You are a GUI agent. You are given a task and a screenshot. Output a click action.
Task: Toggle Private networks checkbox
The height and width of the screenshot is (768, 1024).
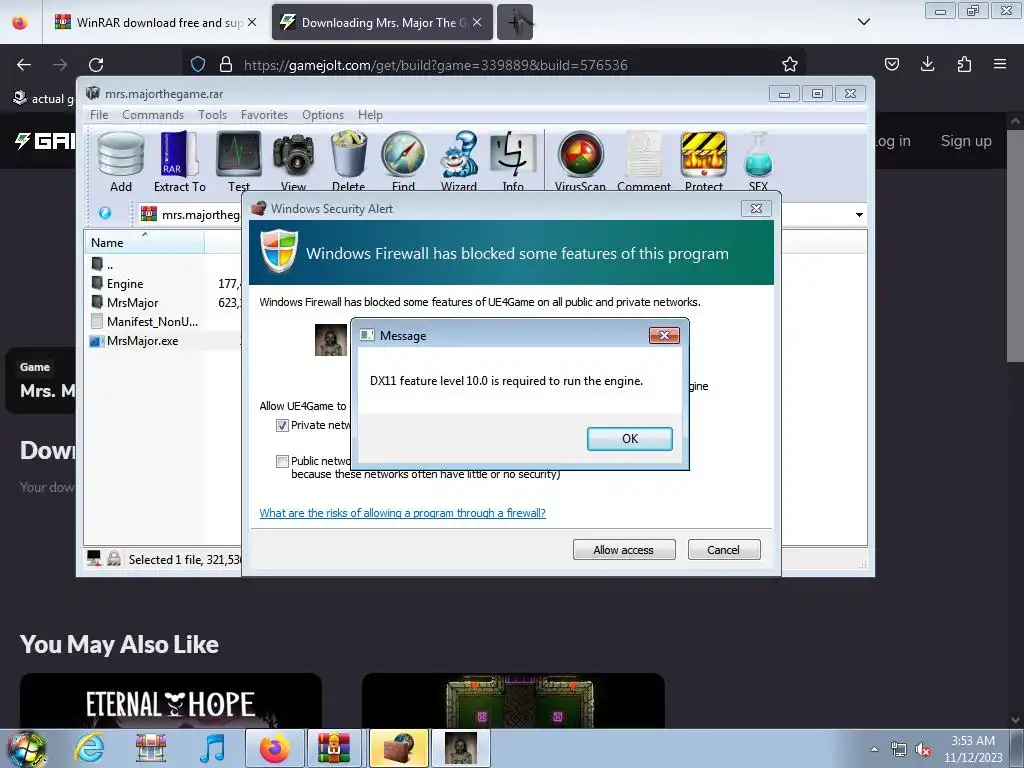[x=282, y=426]
